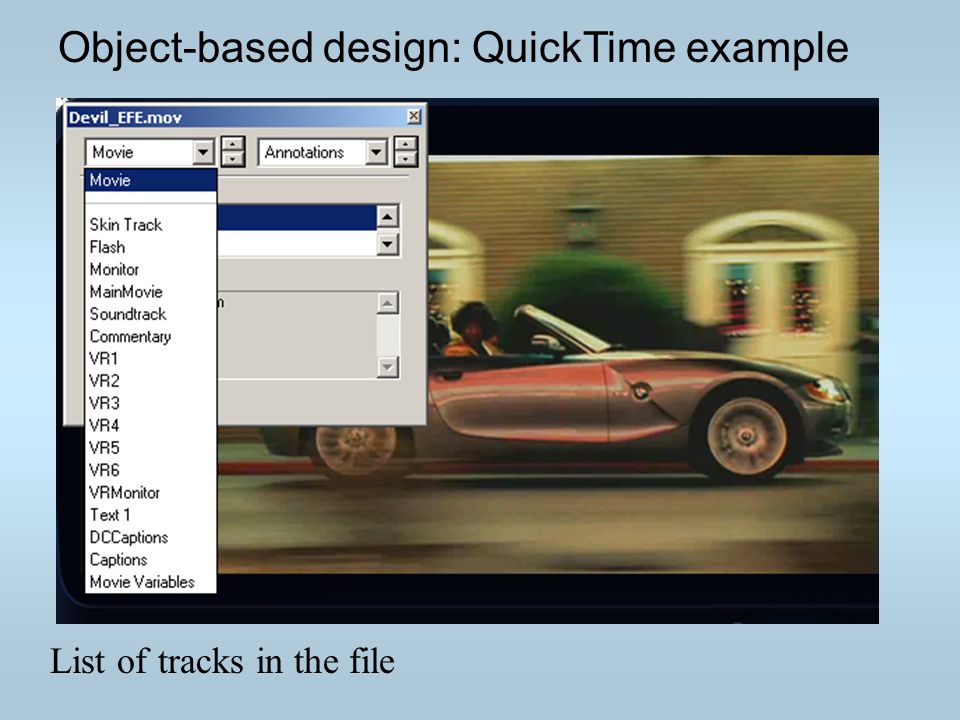Select the VR5 track
960x720 pixels.
pos(151,448)
